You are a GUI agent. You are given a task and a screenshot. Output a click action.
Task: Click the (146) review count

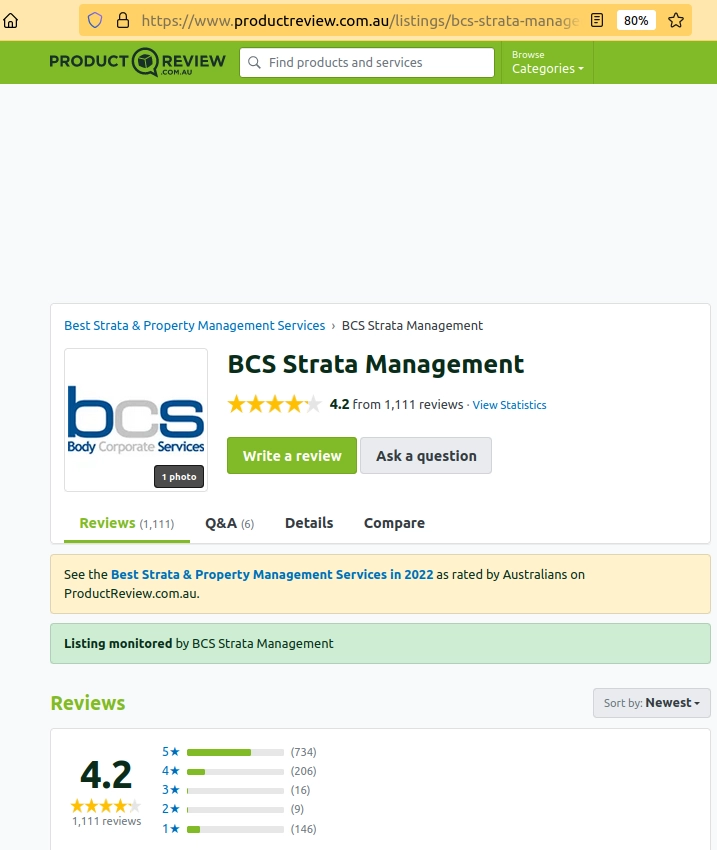coord(303,829)
